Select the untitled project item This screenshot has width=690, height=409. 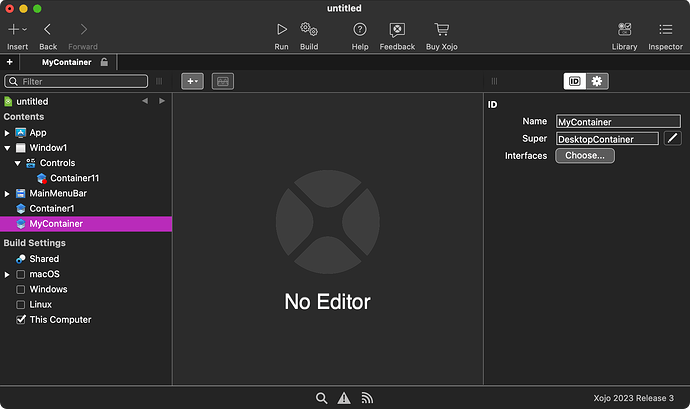pyautogui.click(x=32, y=102)
